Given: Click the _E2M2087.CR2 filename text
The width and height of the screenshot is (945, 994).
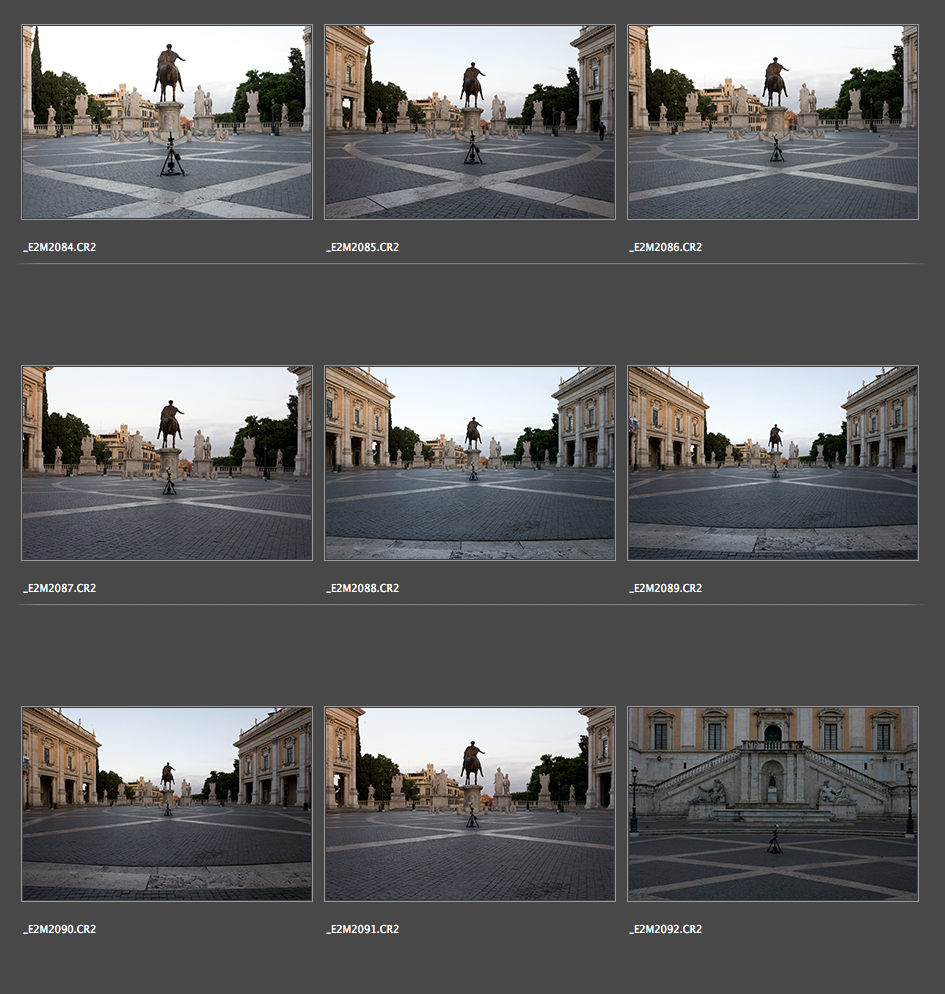Looking at the screenshot, I should click(x=60, y=588).
